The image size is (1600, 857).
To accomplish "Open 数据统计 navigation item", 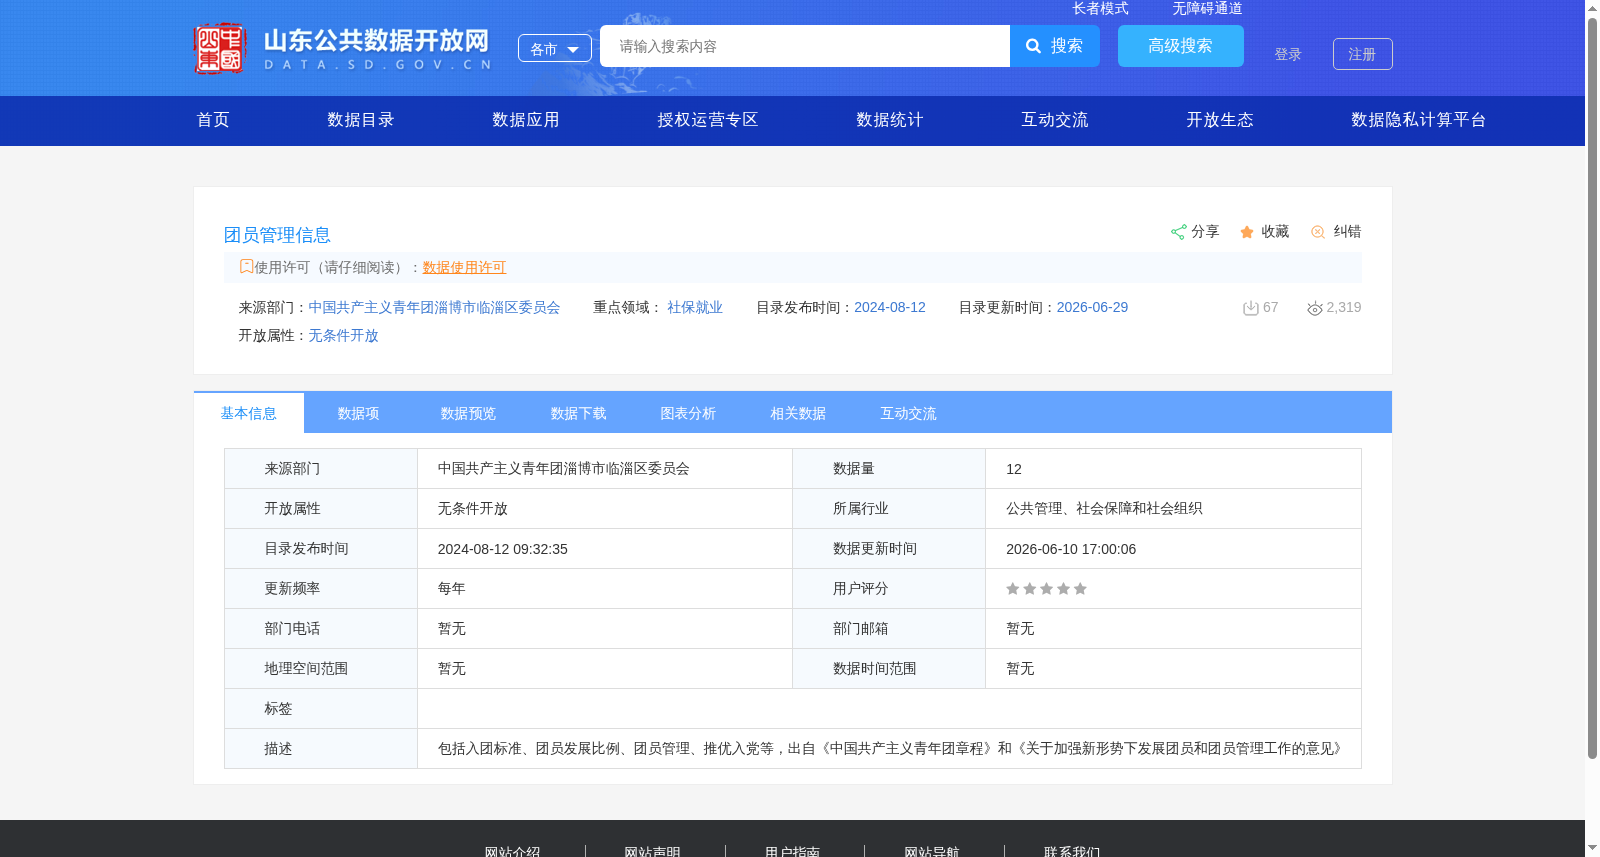I will [x=890, y=120].
